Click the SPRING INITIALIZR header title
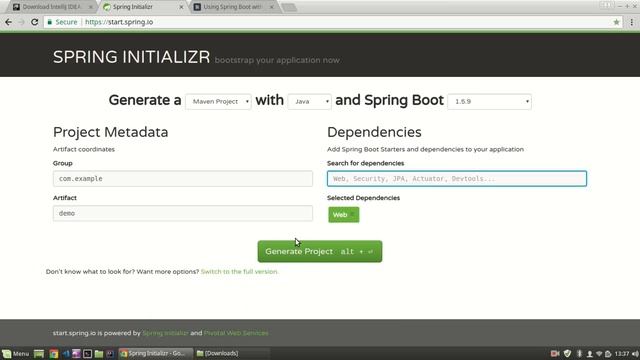 pos(131,57)
